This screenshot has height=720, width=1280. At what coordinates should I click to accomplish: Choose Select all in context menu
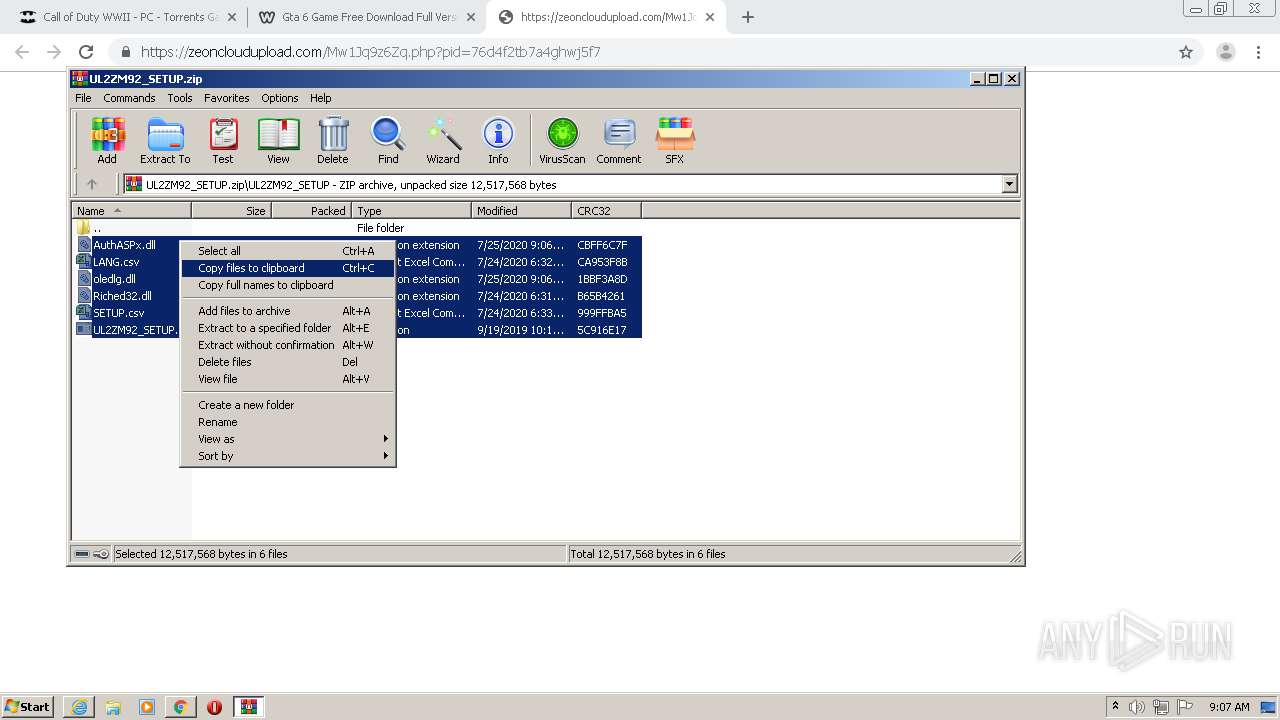[288, 251]
